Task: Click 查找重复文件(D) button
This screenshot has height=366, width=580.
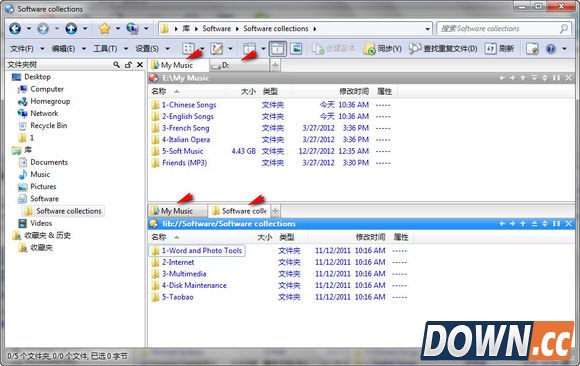Action: [x=443, y=48]
